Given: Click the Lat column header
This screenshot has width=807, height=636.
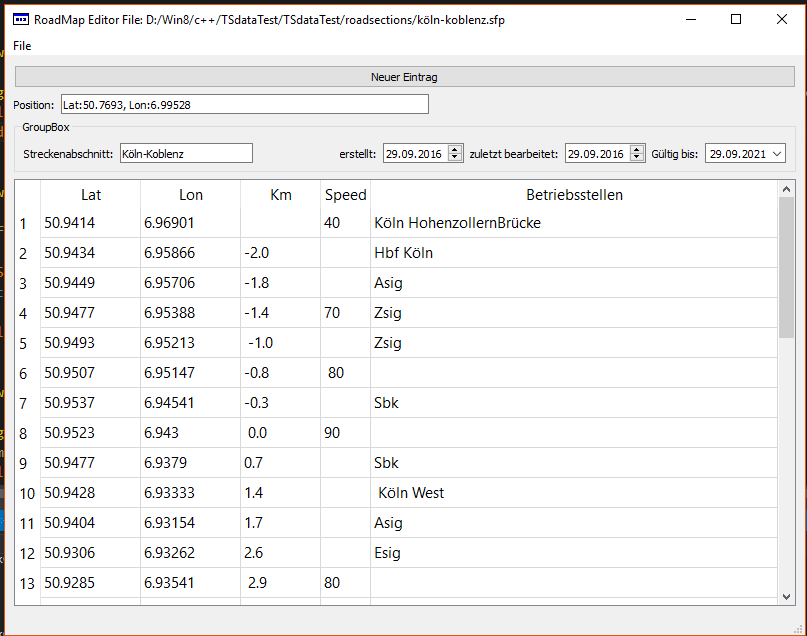Looking at the screenshot, I should 91,195.
